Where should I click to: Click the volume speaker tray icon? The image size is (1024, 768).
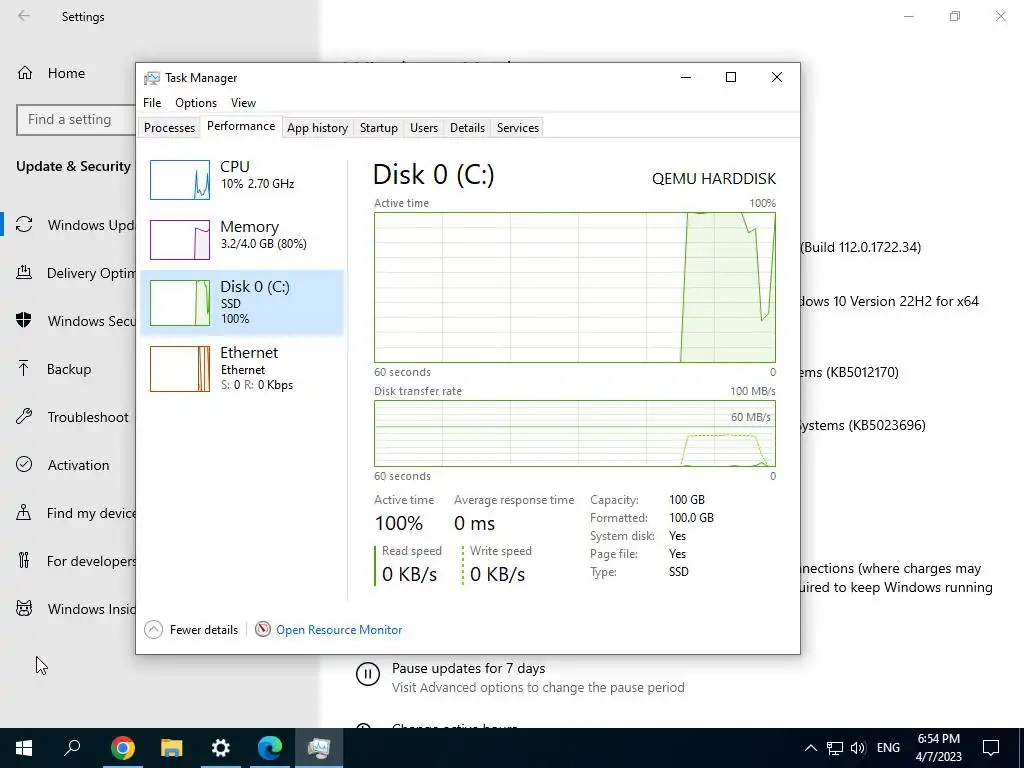(x=858, y=748)
